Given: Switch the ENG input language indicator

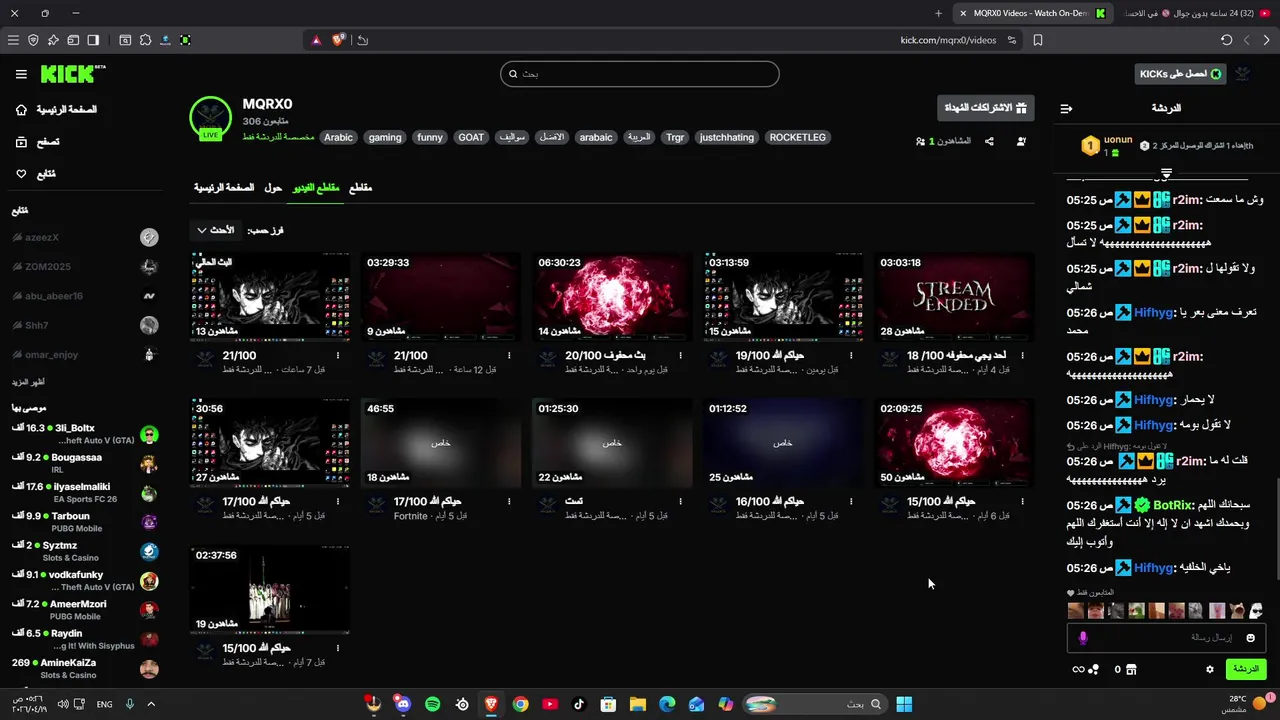Looking at the screenshot, I should [104, 704].
